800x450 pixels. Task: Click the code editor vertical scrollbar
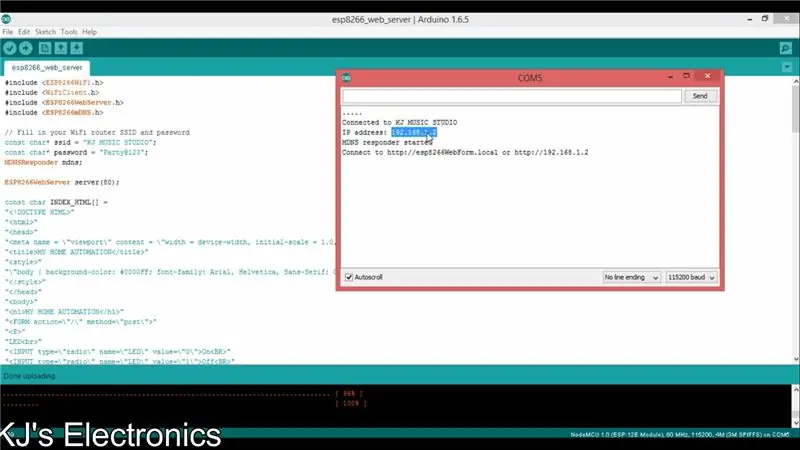click(795, 108)
